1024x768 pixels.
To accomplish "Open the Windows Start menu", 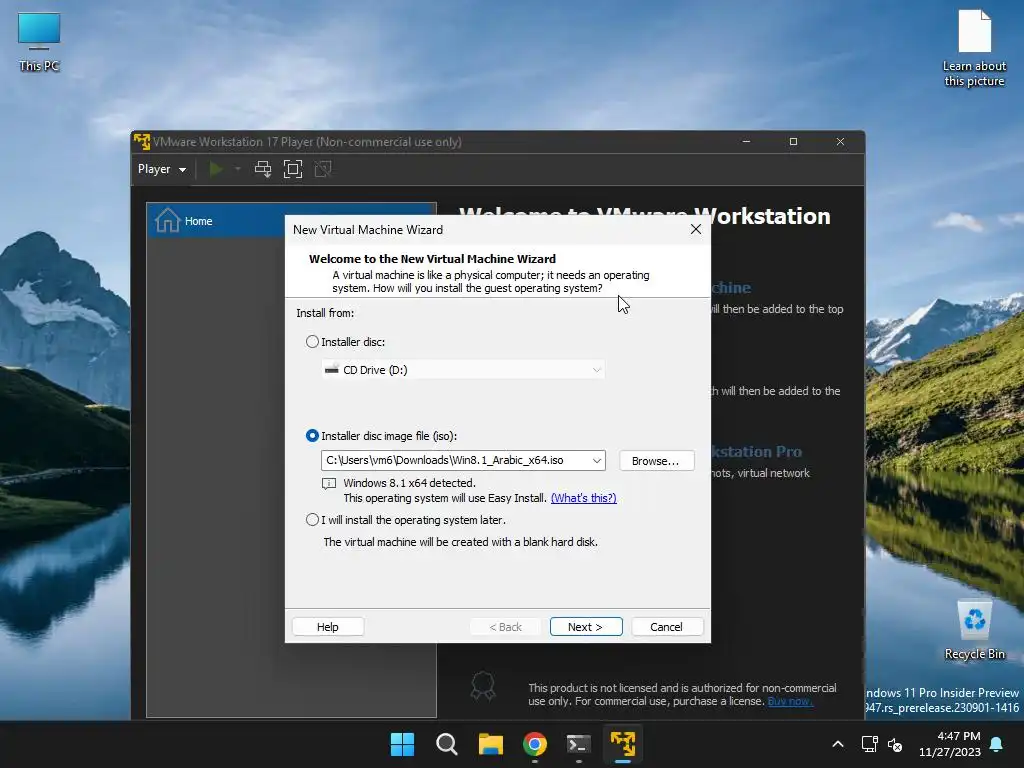I will click(402, 744).
